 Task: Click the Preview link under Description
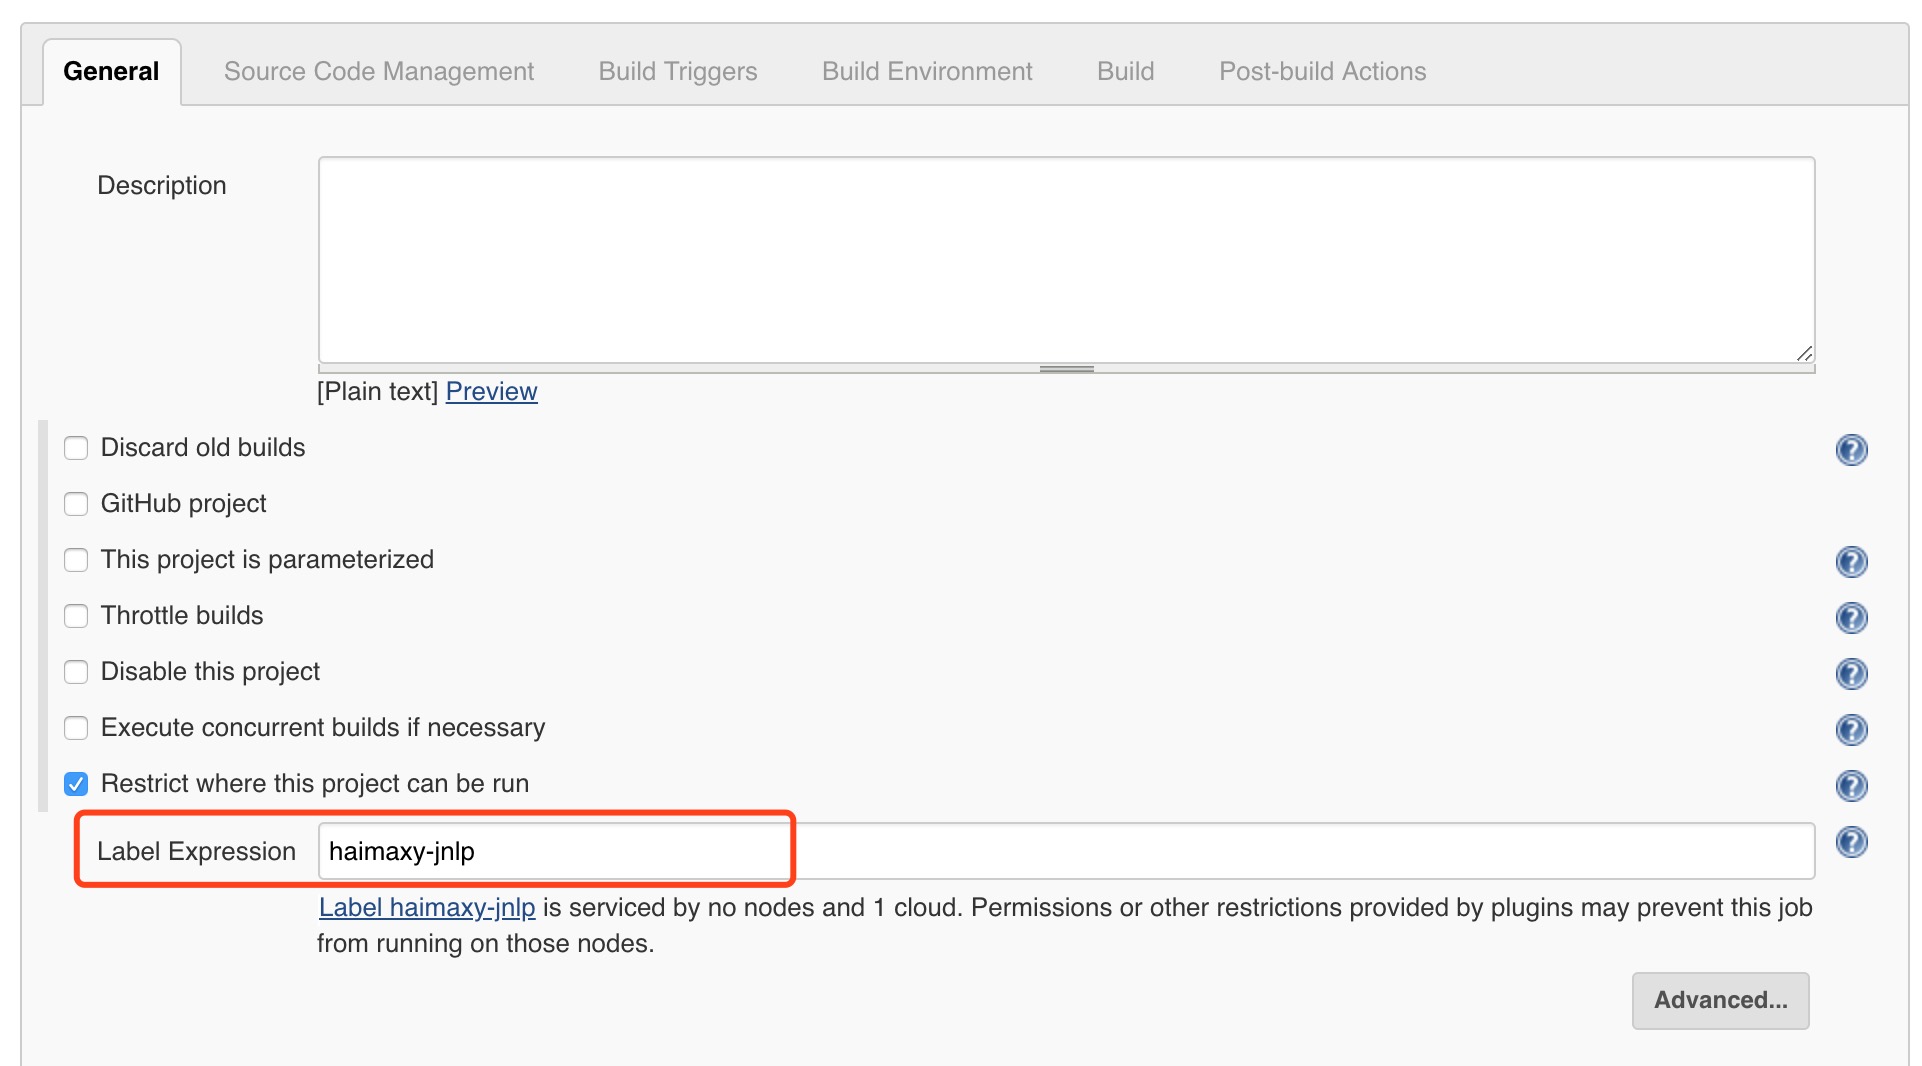(x=491, y=392)
